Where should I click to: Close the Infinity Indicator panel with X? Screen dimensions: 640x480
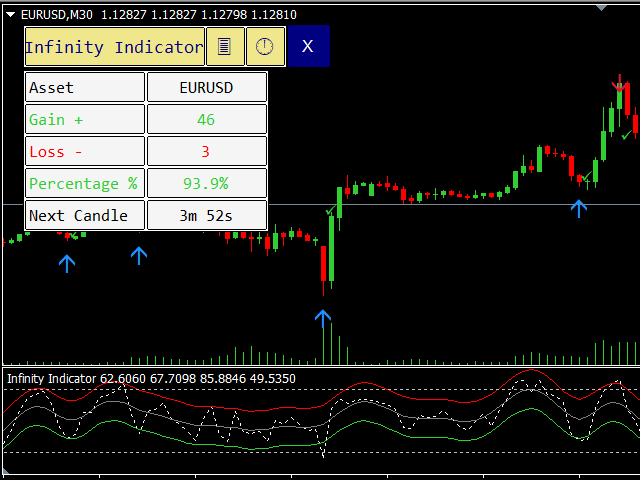[x=308, y=47]
